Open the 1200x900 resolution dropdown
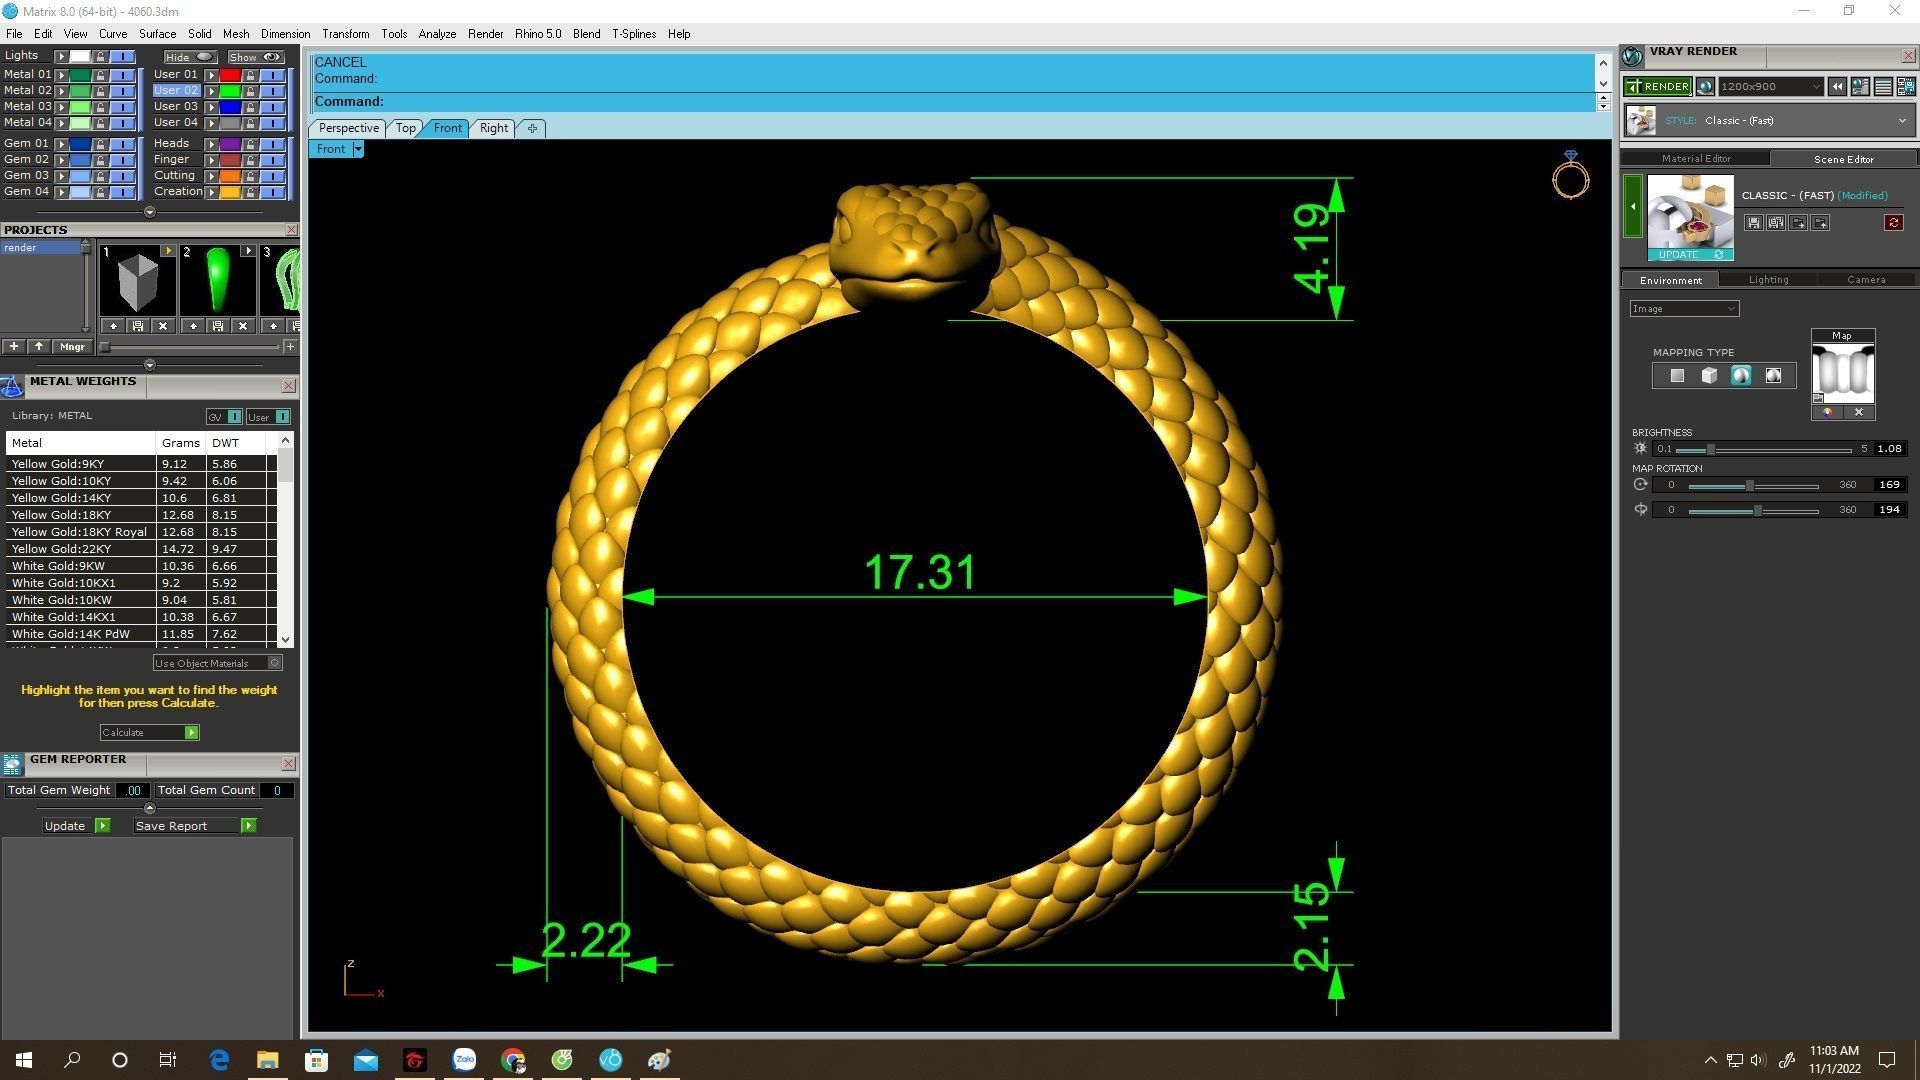Image resolution: width=1920 pixels, height=1080 pixels. tap(1770, 87)
